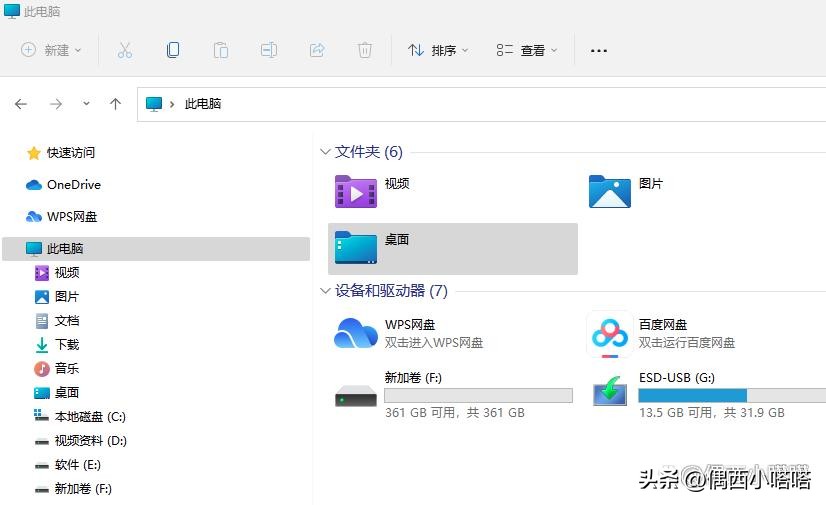Open 桌面 in sidebar tree
The height and width of the screenshot is (505, 826).
[57, 393]
